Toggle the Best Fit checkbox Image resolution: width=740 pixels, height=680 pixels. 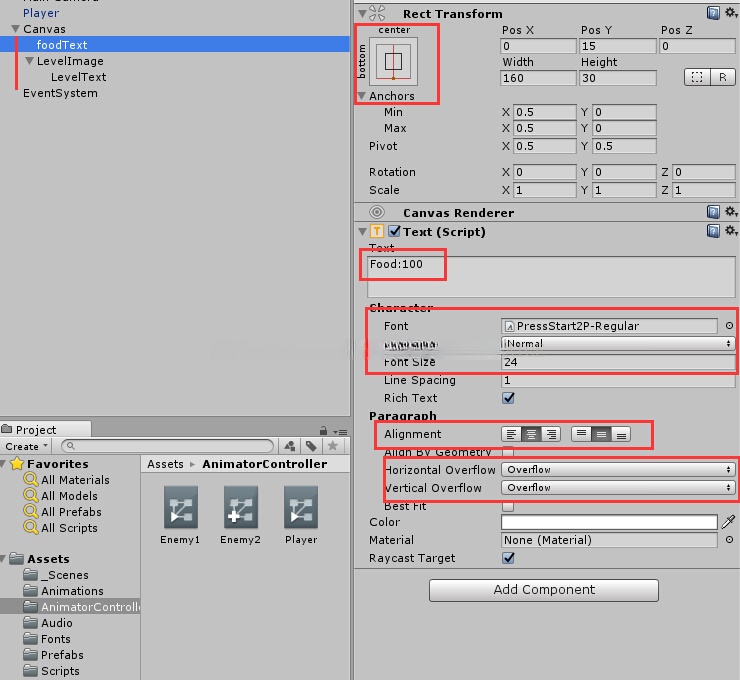point(508,506)
